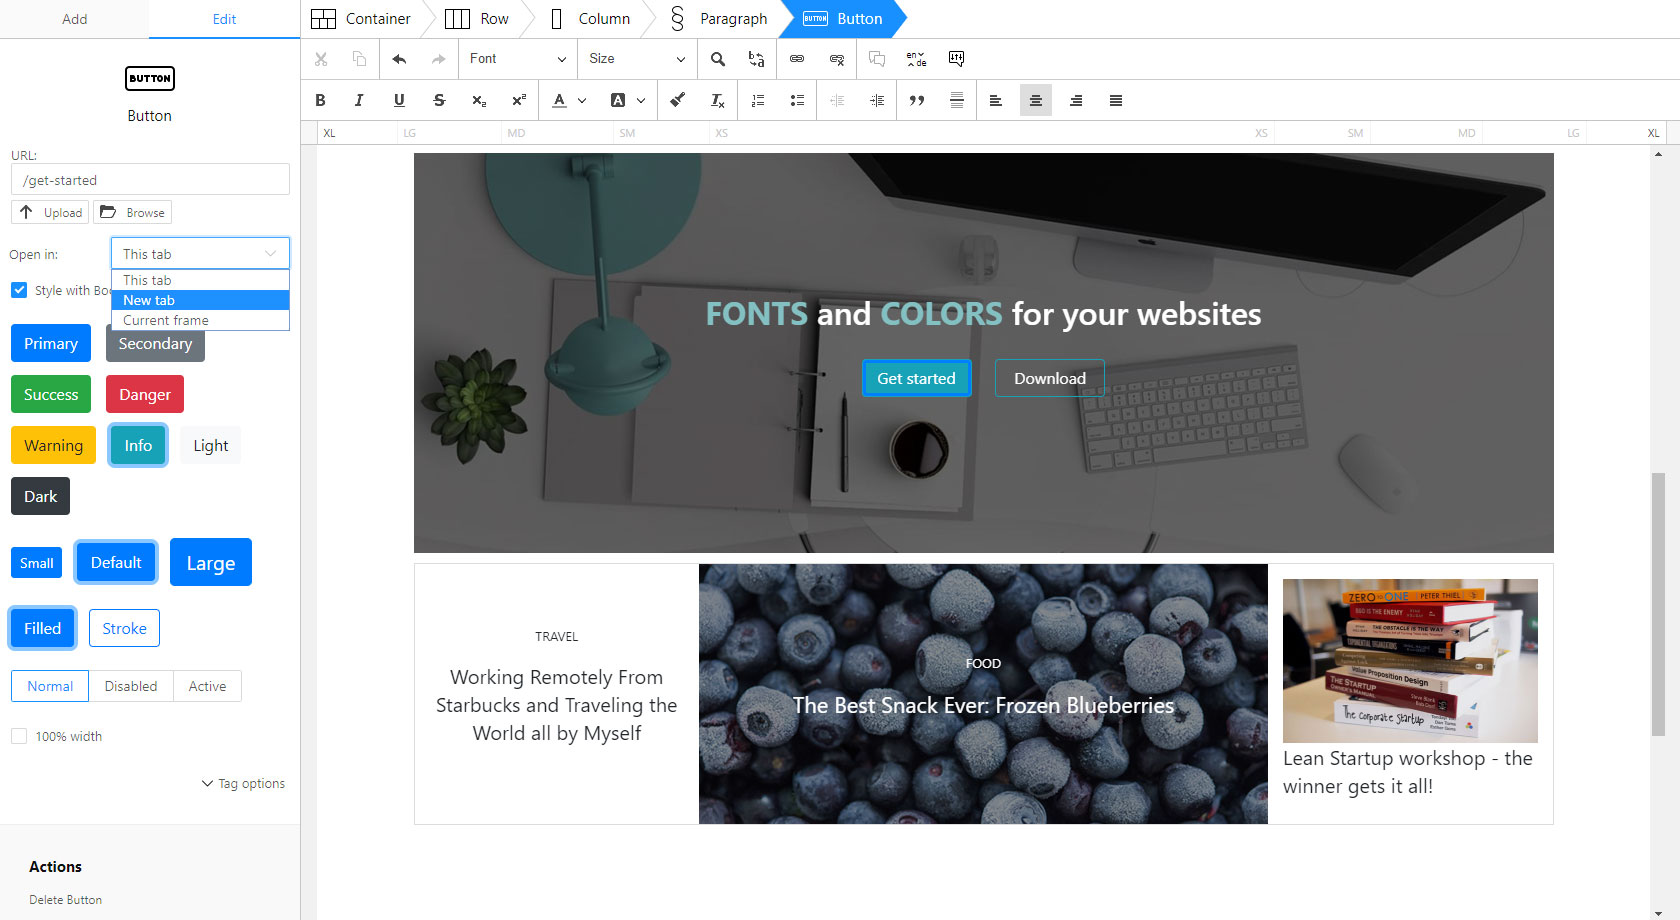This screenshot has width=1680, height=920.
Task: Apply strikethrough formatting
Action: [439, 100]
